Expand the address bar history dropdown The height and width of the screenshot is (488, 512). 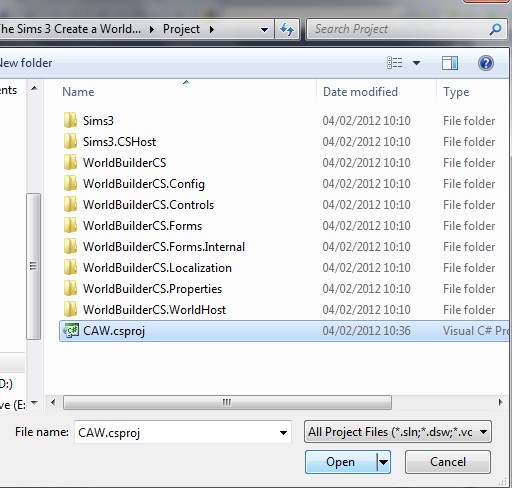(264, 30)
